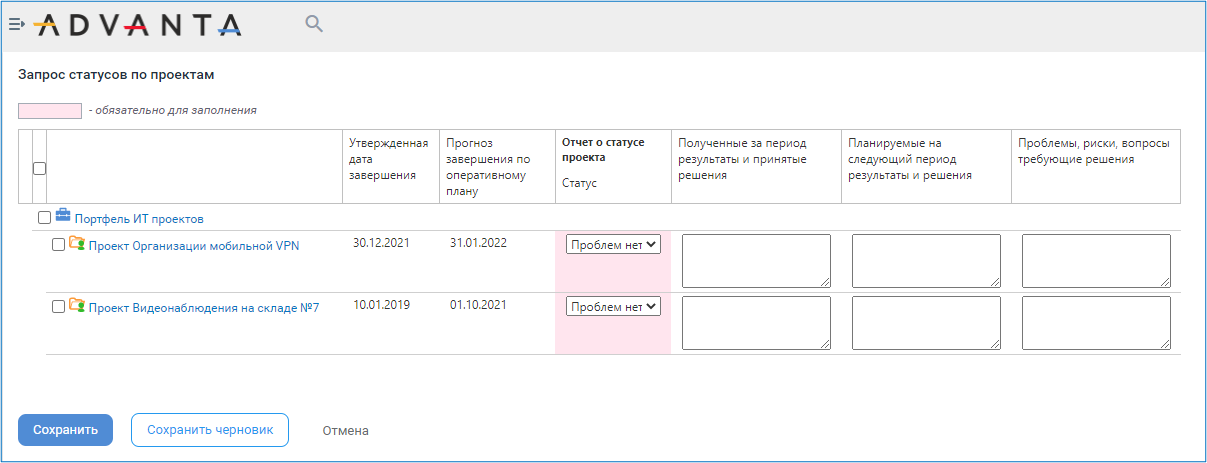Image resolution: width=1207 pixels, height=463 pixels.
Task: Tick the select-all checkbox in table header
Action: 40,168
